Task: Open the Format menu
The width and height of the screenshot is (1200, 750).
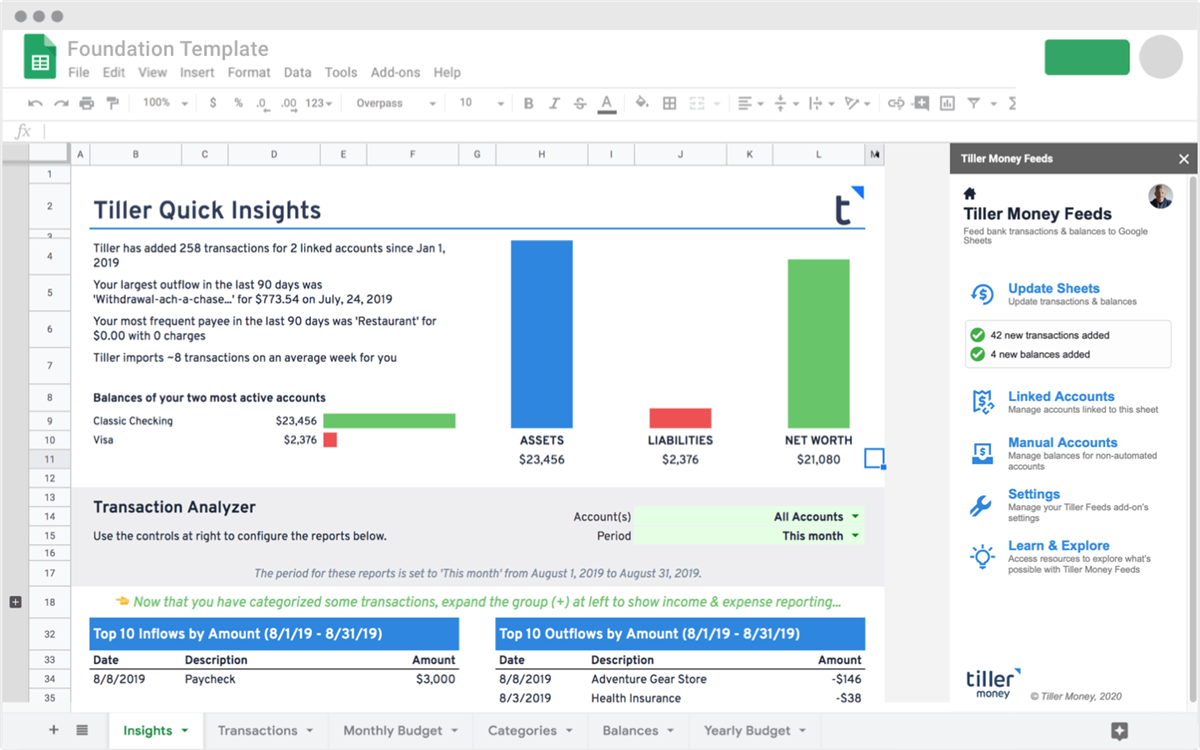Action: pos(249,72)
